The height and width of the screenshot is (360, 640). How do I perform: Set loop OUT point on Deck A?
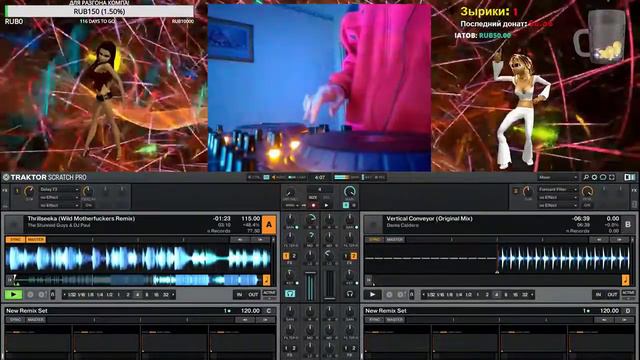253,294
